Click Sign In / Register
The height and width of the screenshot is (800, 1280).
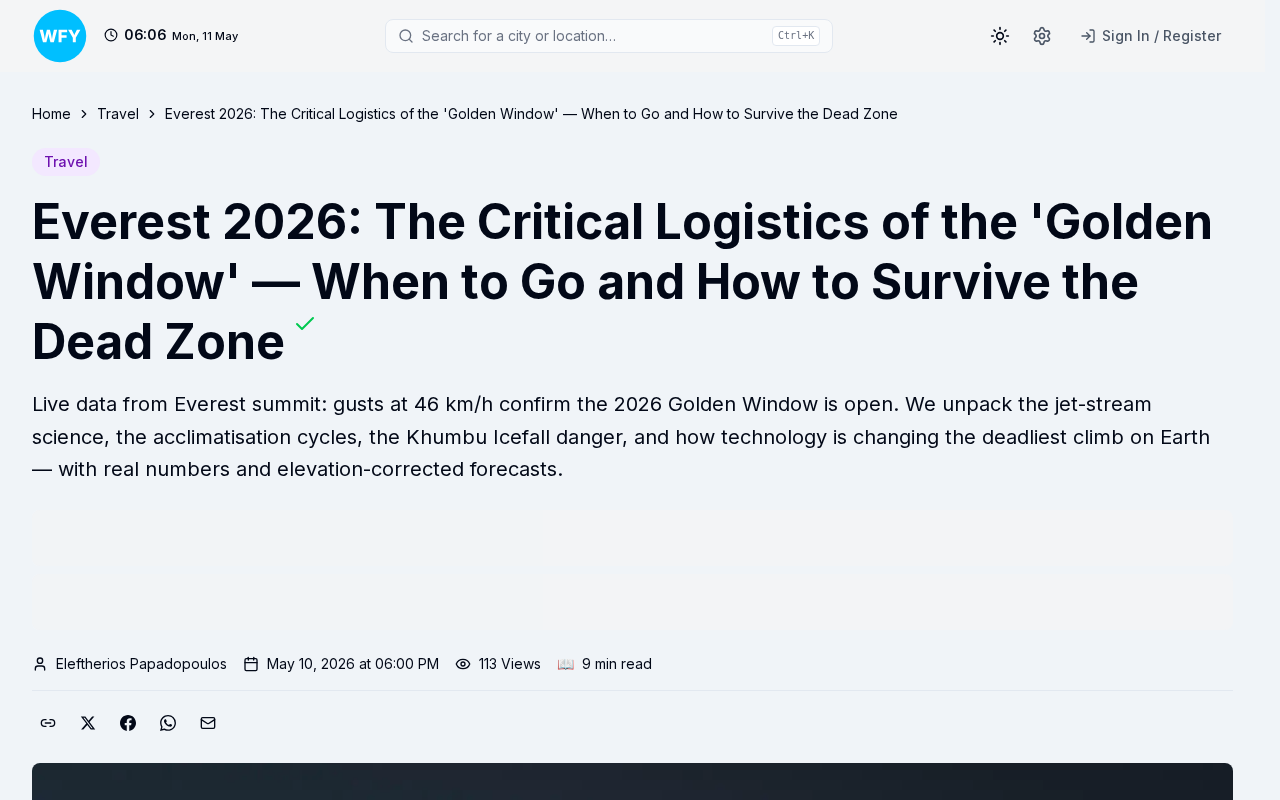coord(1151,36)
